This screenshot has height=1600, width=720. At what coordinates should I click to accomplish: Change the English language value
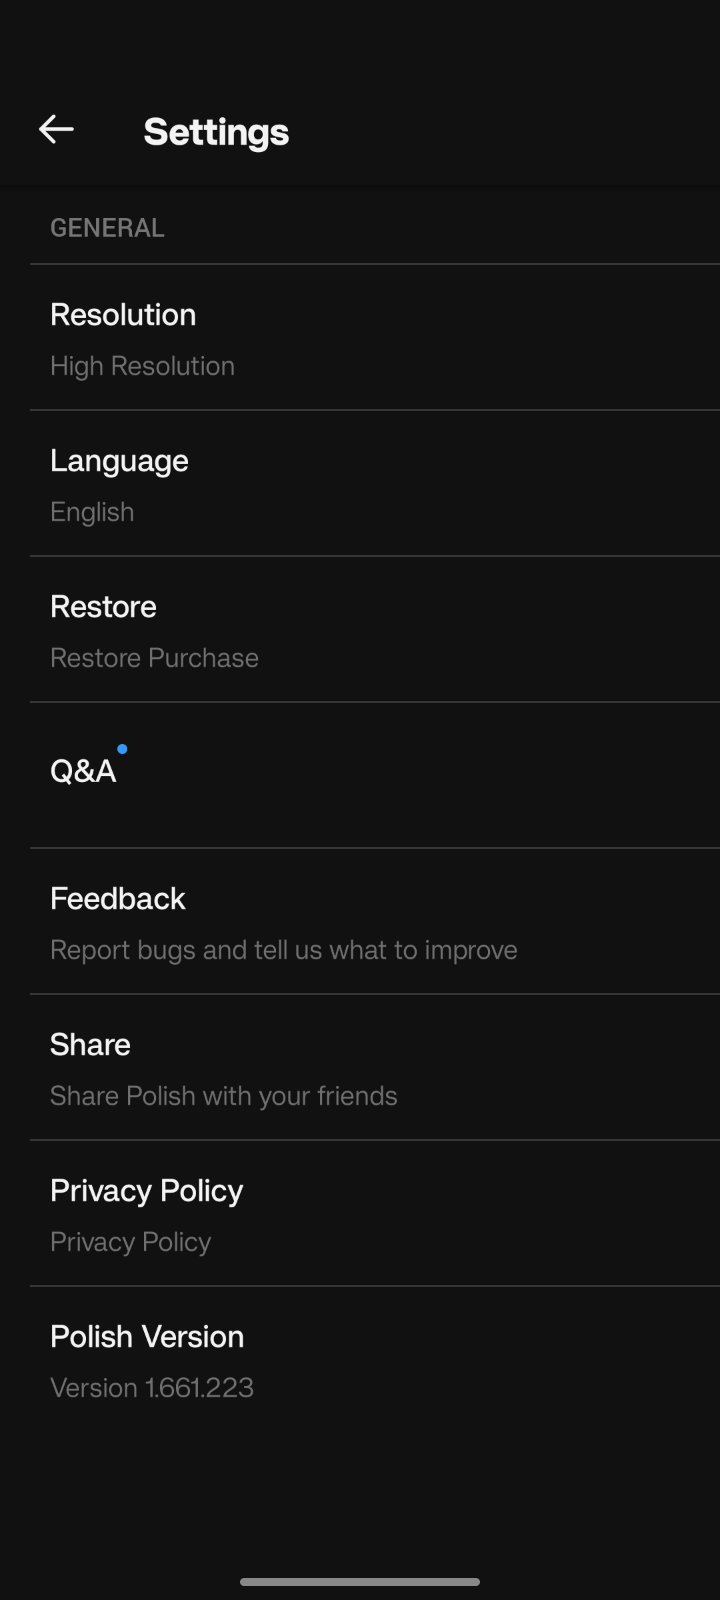pyautogui.click(x=92, y=512)
